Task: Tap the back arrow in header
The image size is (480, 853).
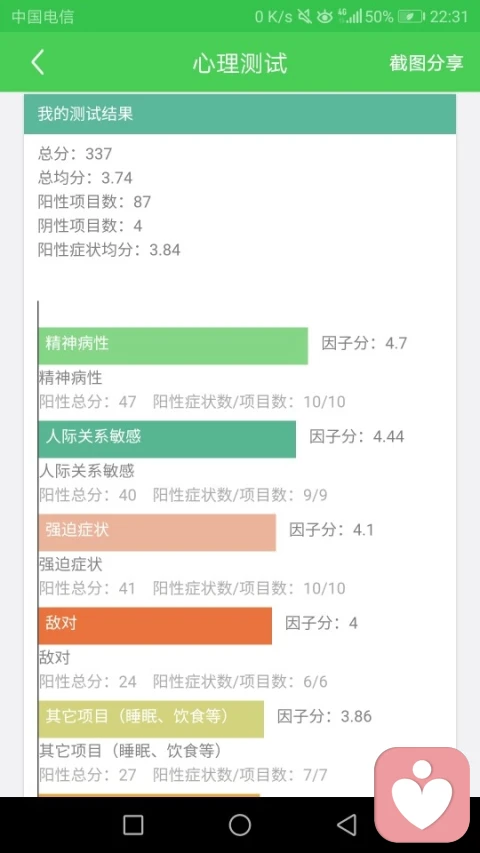Action: [x=38, y=63]
